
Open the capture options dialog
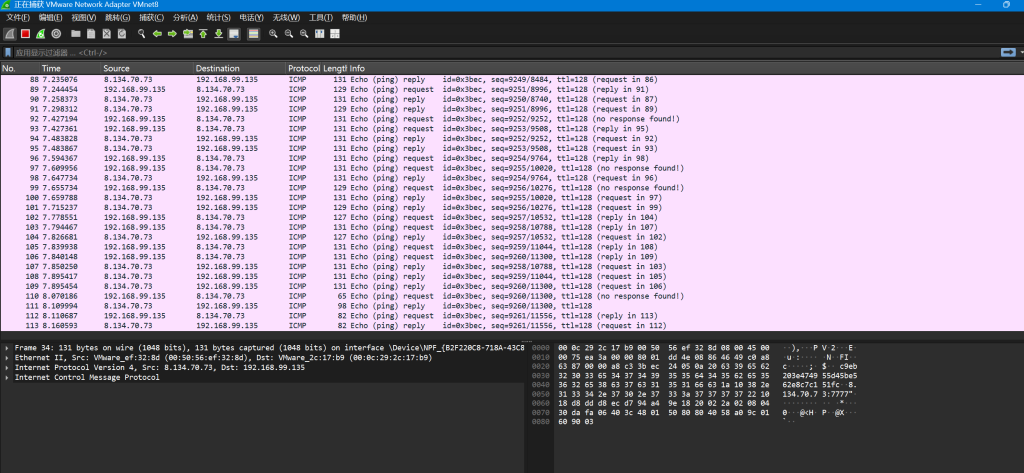57,33
